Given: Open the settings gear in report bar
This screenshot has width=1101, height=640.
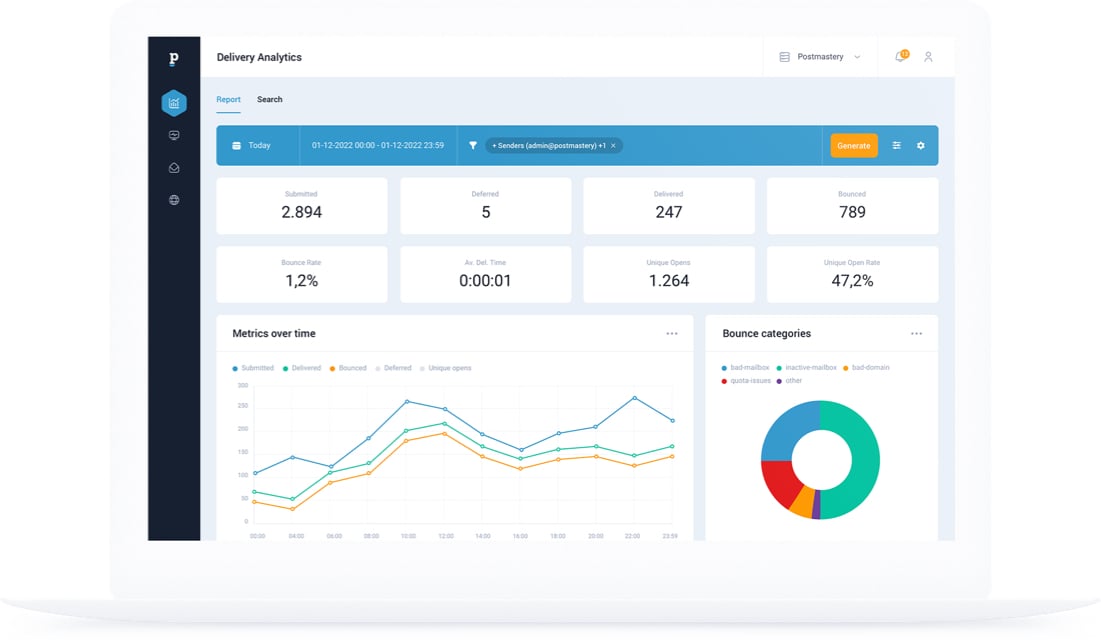Looking at the screenshot, I should (921, 145).
